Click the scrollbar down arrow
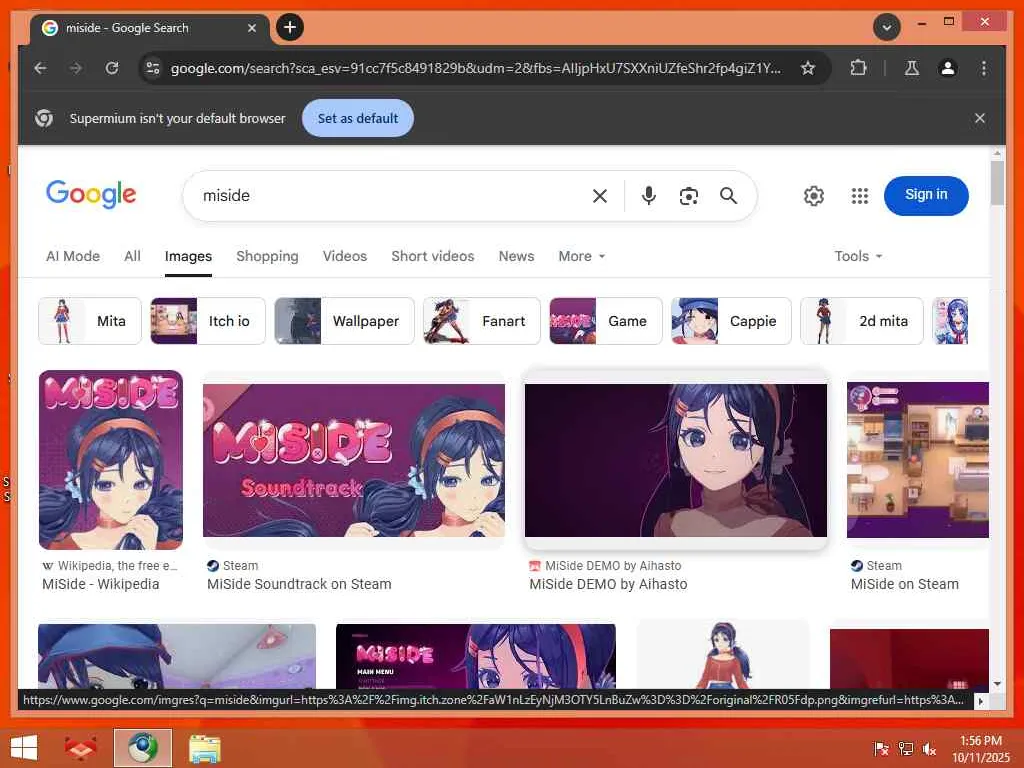Viewport: 1024px width, 768px height. (997, 684)
